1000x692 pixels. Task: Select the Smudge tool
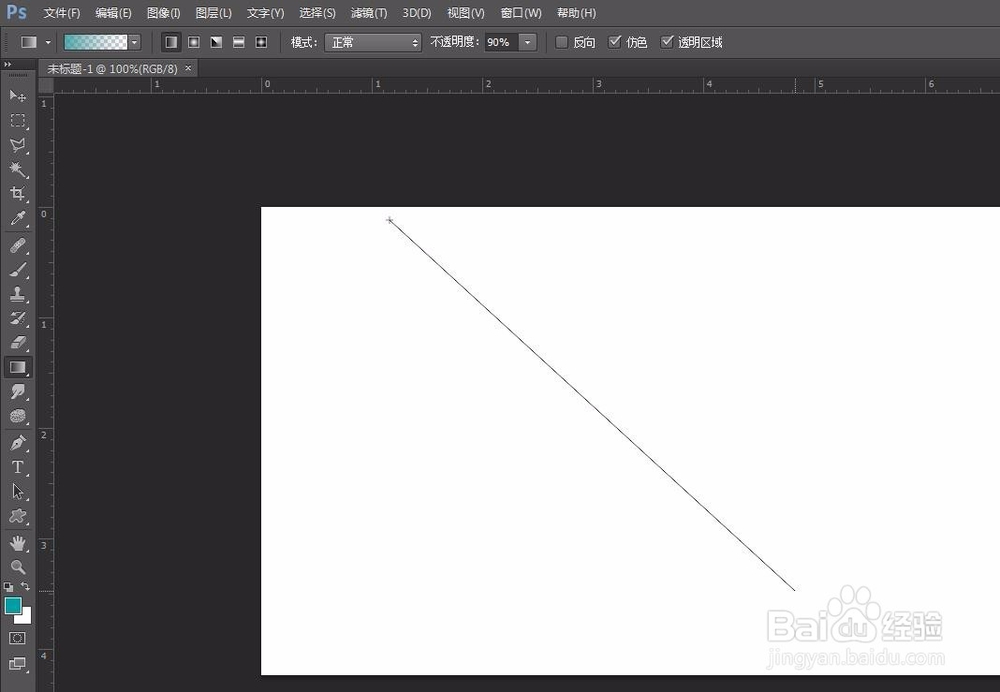(18, 392)
